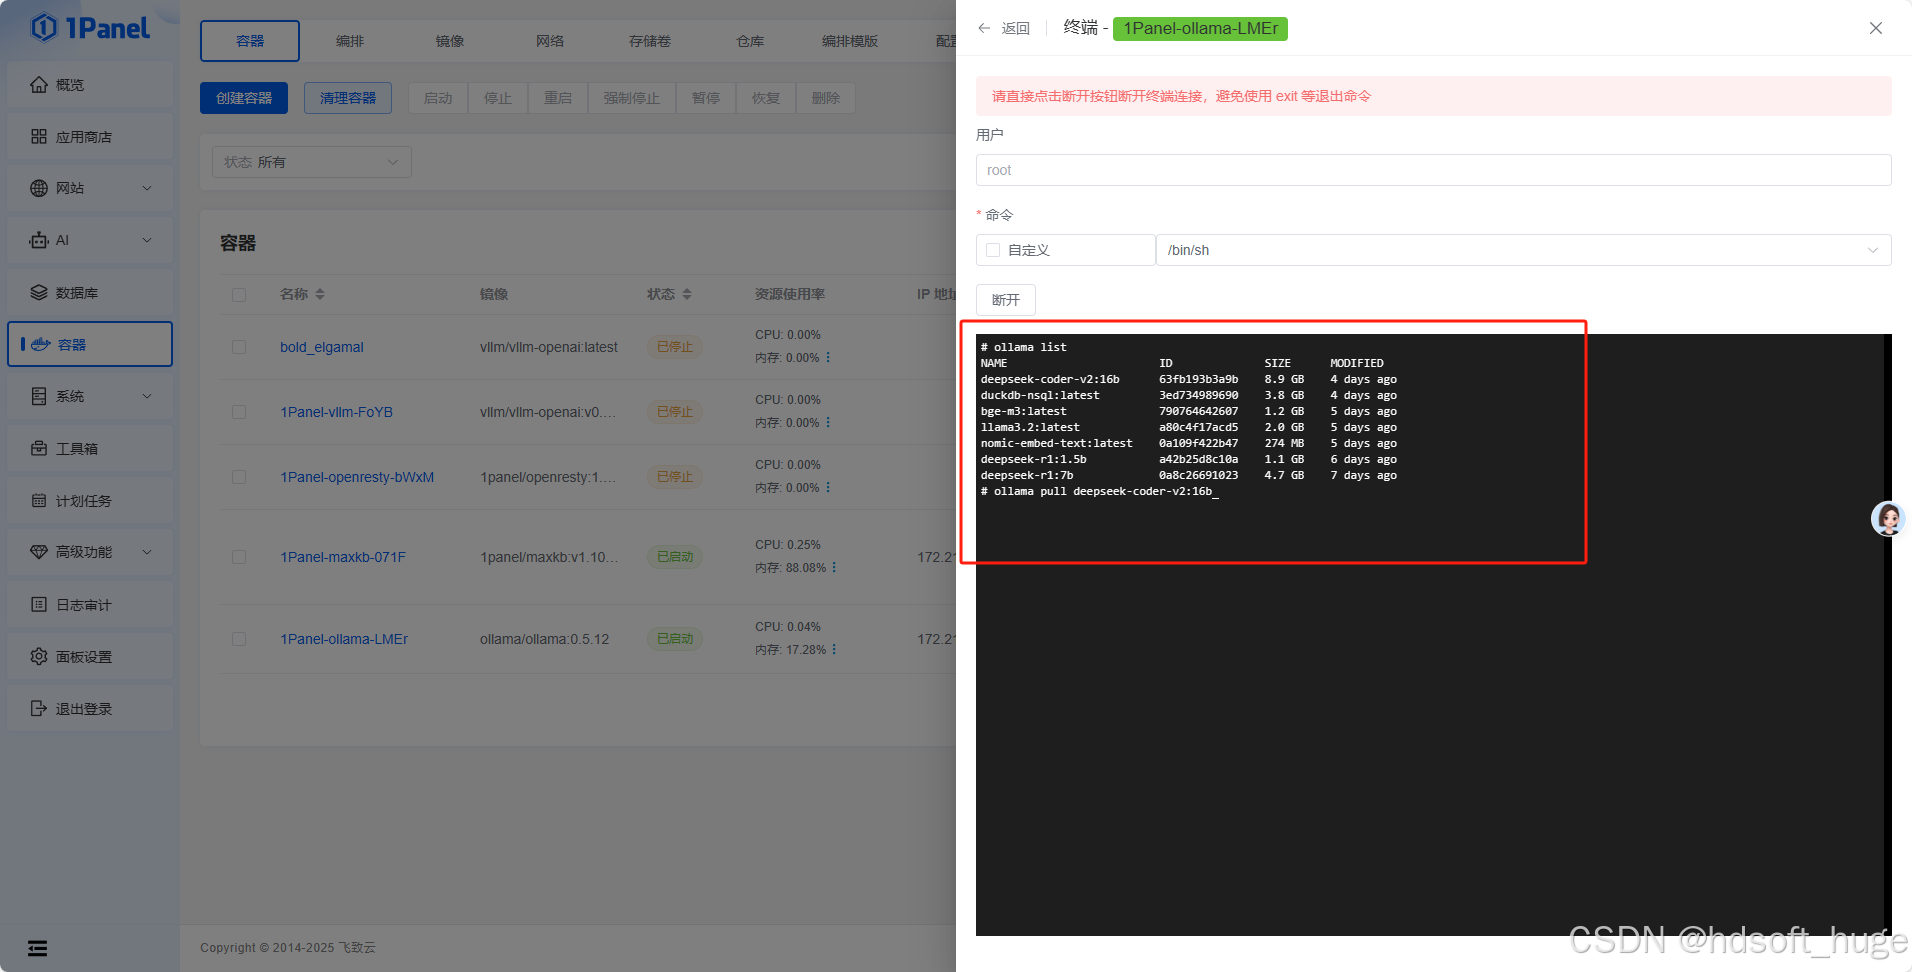Switch to the 编排 tab
The height and width of the screenshot is (972, 1912).
point(350,41)
